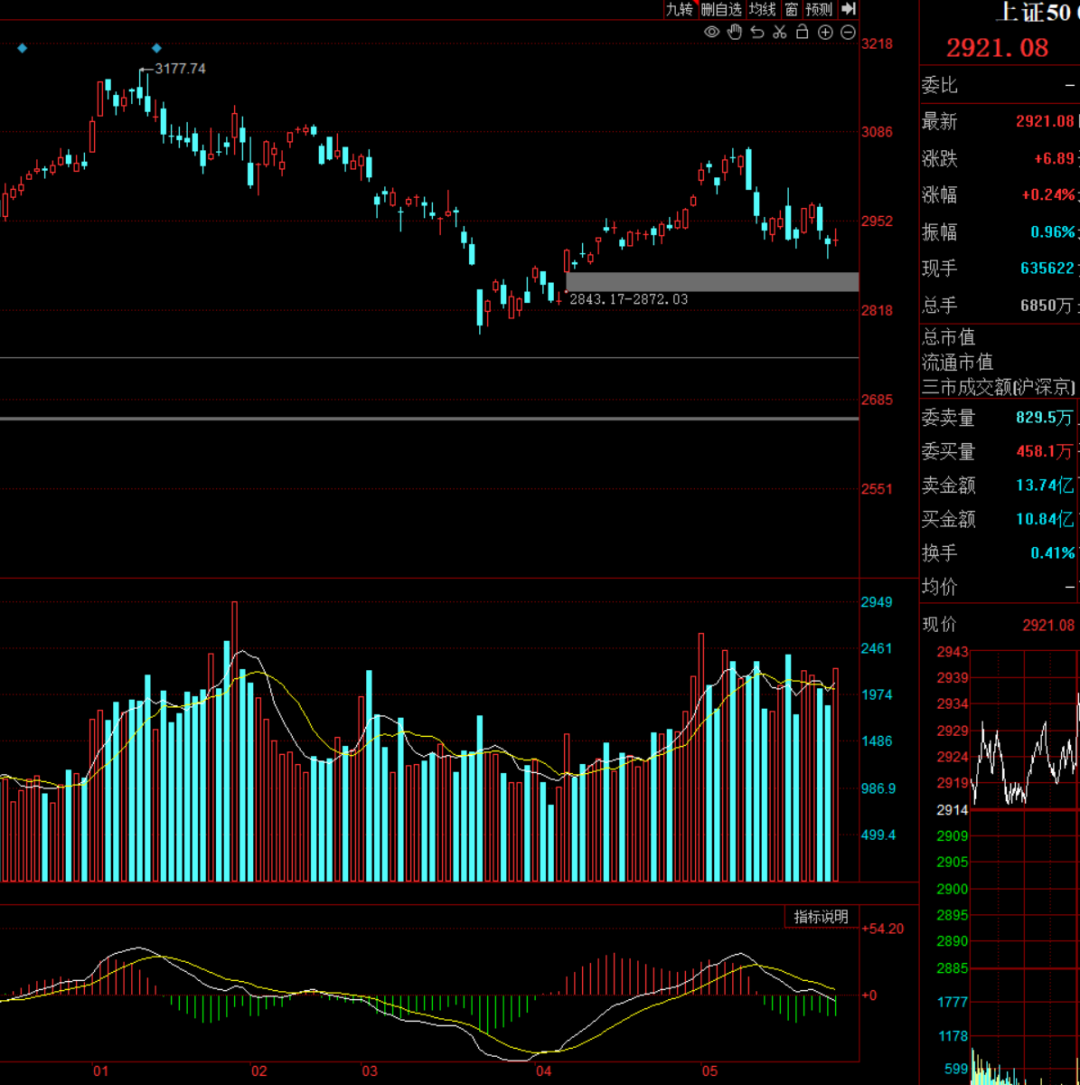Screen dimensions: 1080x1085
Task: Click the +6.89 change value
Action: click(1054, 158)
